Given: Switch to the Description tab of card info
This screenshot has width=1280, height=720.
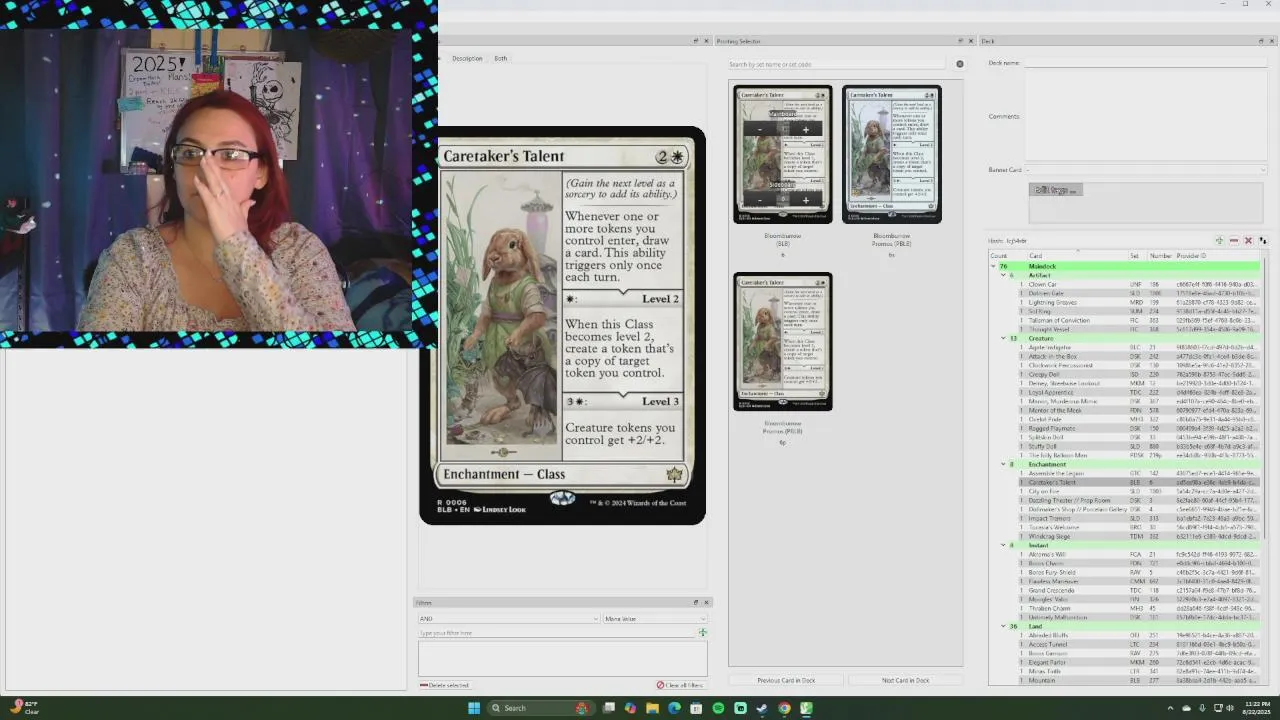Looking at the screenshot, I should pos(467,58).
